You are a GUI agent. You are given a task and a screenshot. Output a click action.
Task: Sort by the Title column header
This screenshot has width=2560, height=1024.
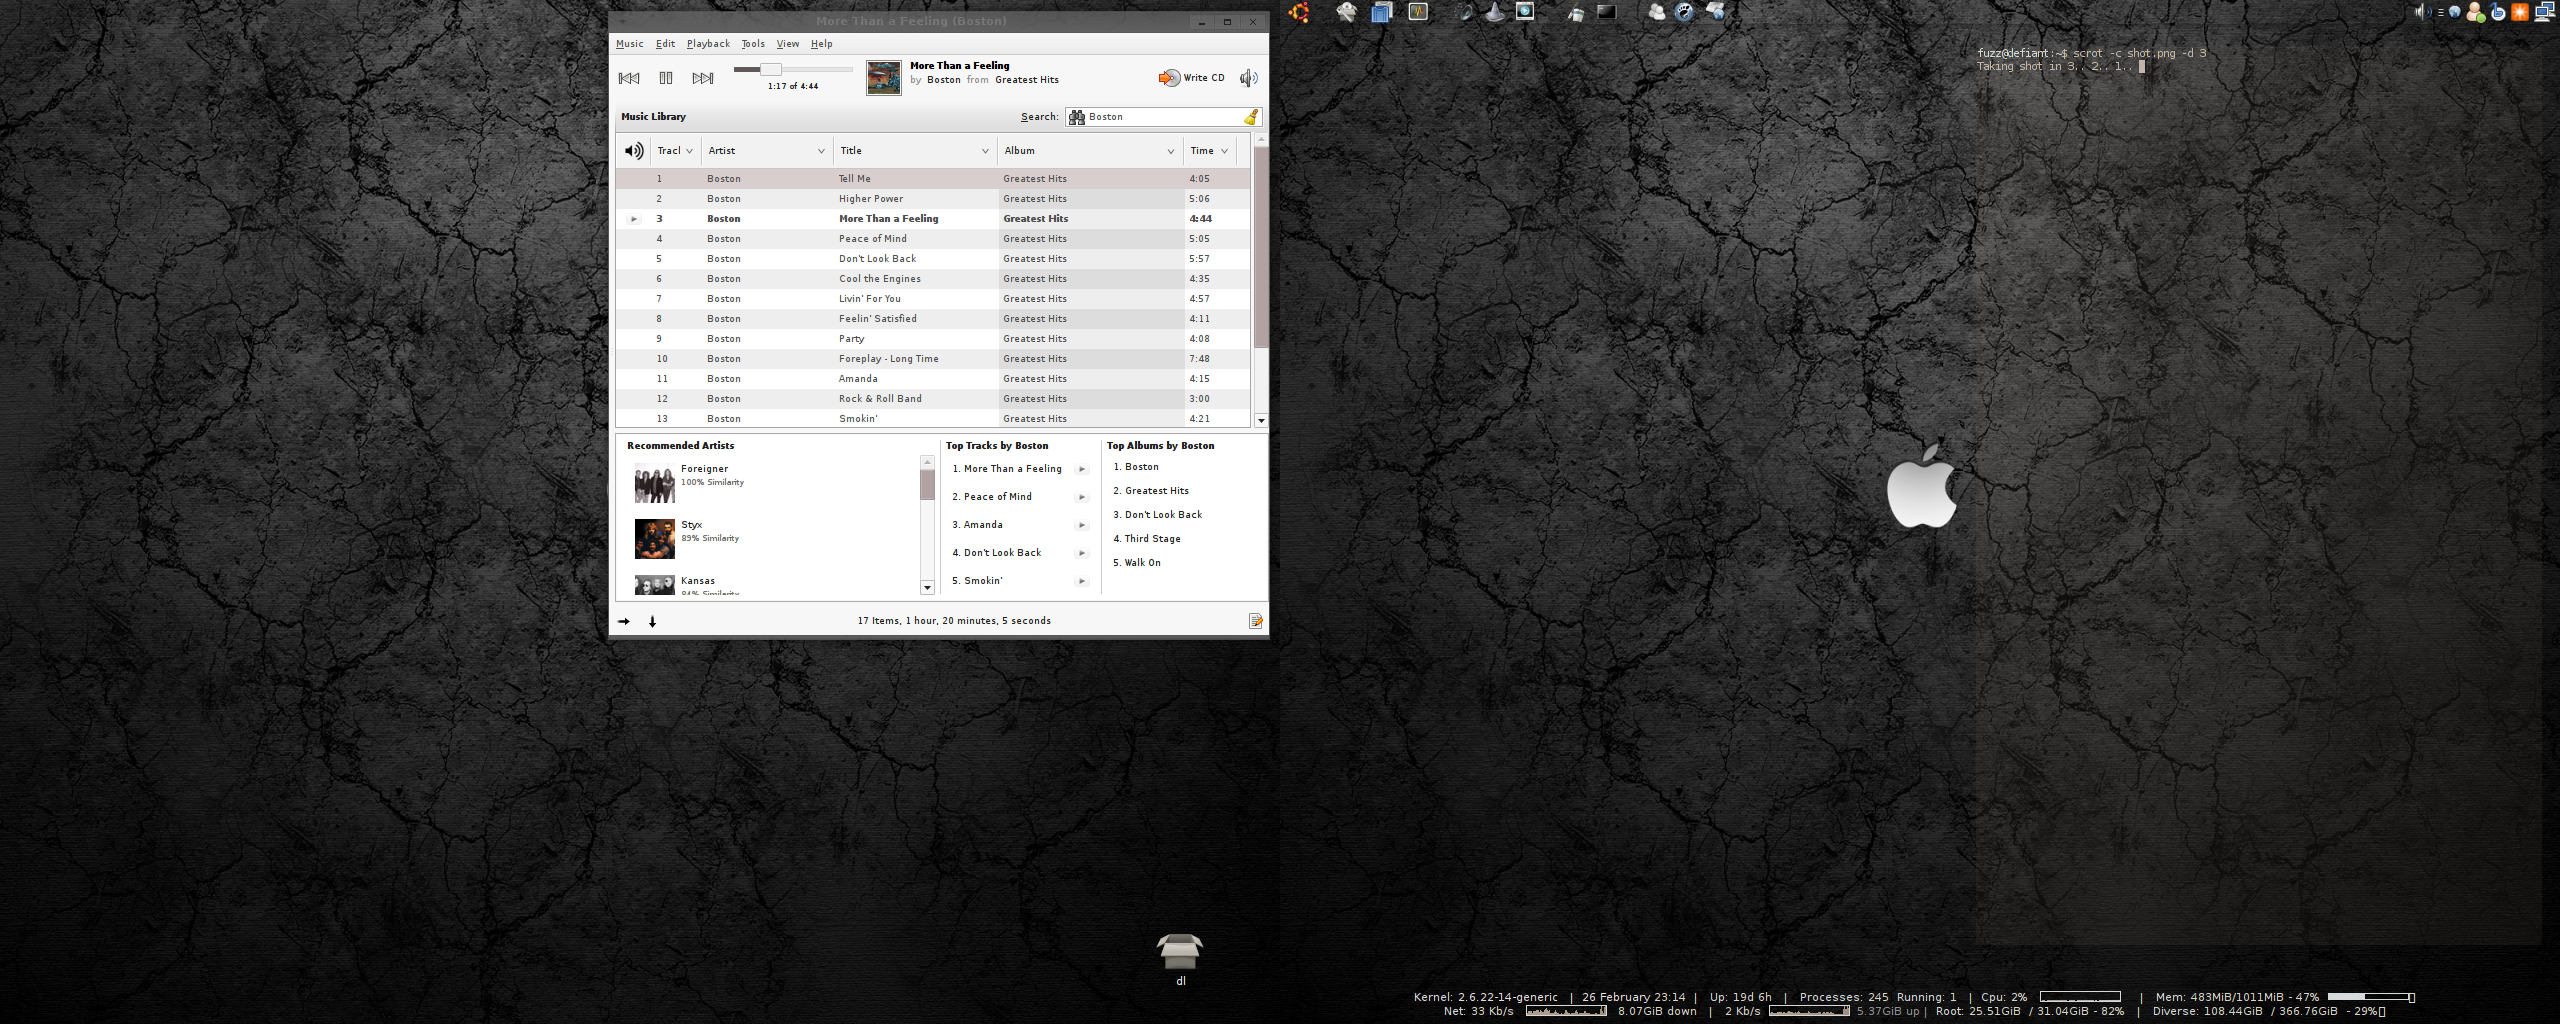(x=915, y=151)
